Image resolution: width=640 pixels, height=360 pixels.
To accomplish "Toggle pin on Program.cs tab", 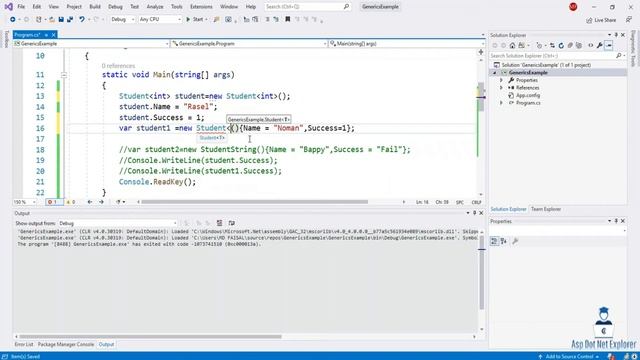I will point(46,35).
